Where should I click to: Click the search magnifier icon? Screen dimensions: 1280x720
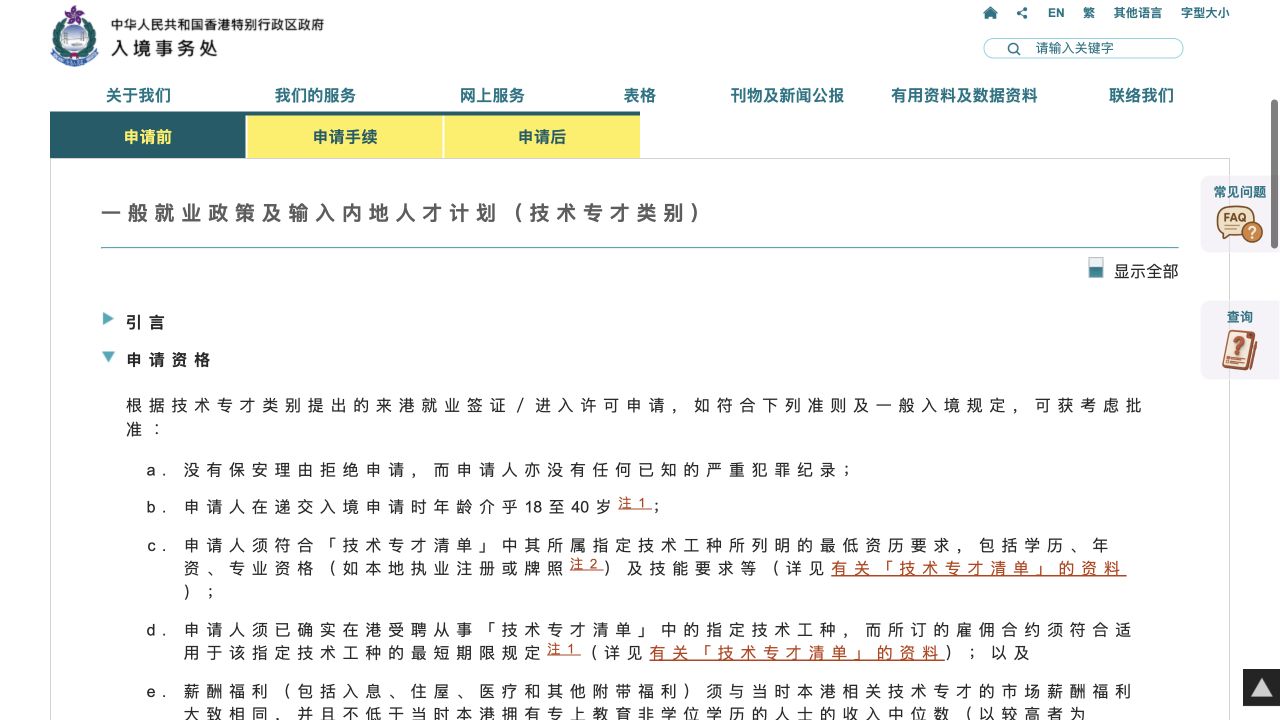(x=1013, y=48)
